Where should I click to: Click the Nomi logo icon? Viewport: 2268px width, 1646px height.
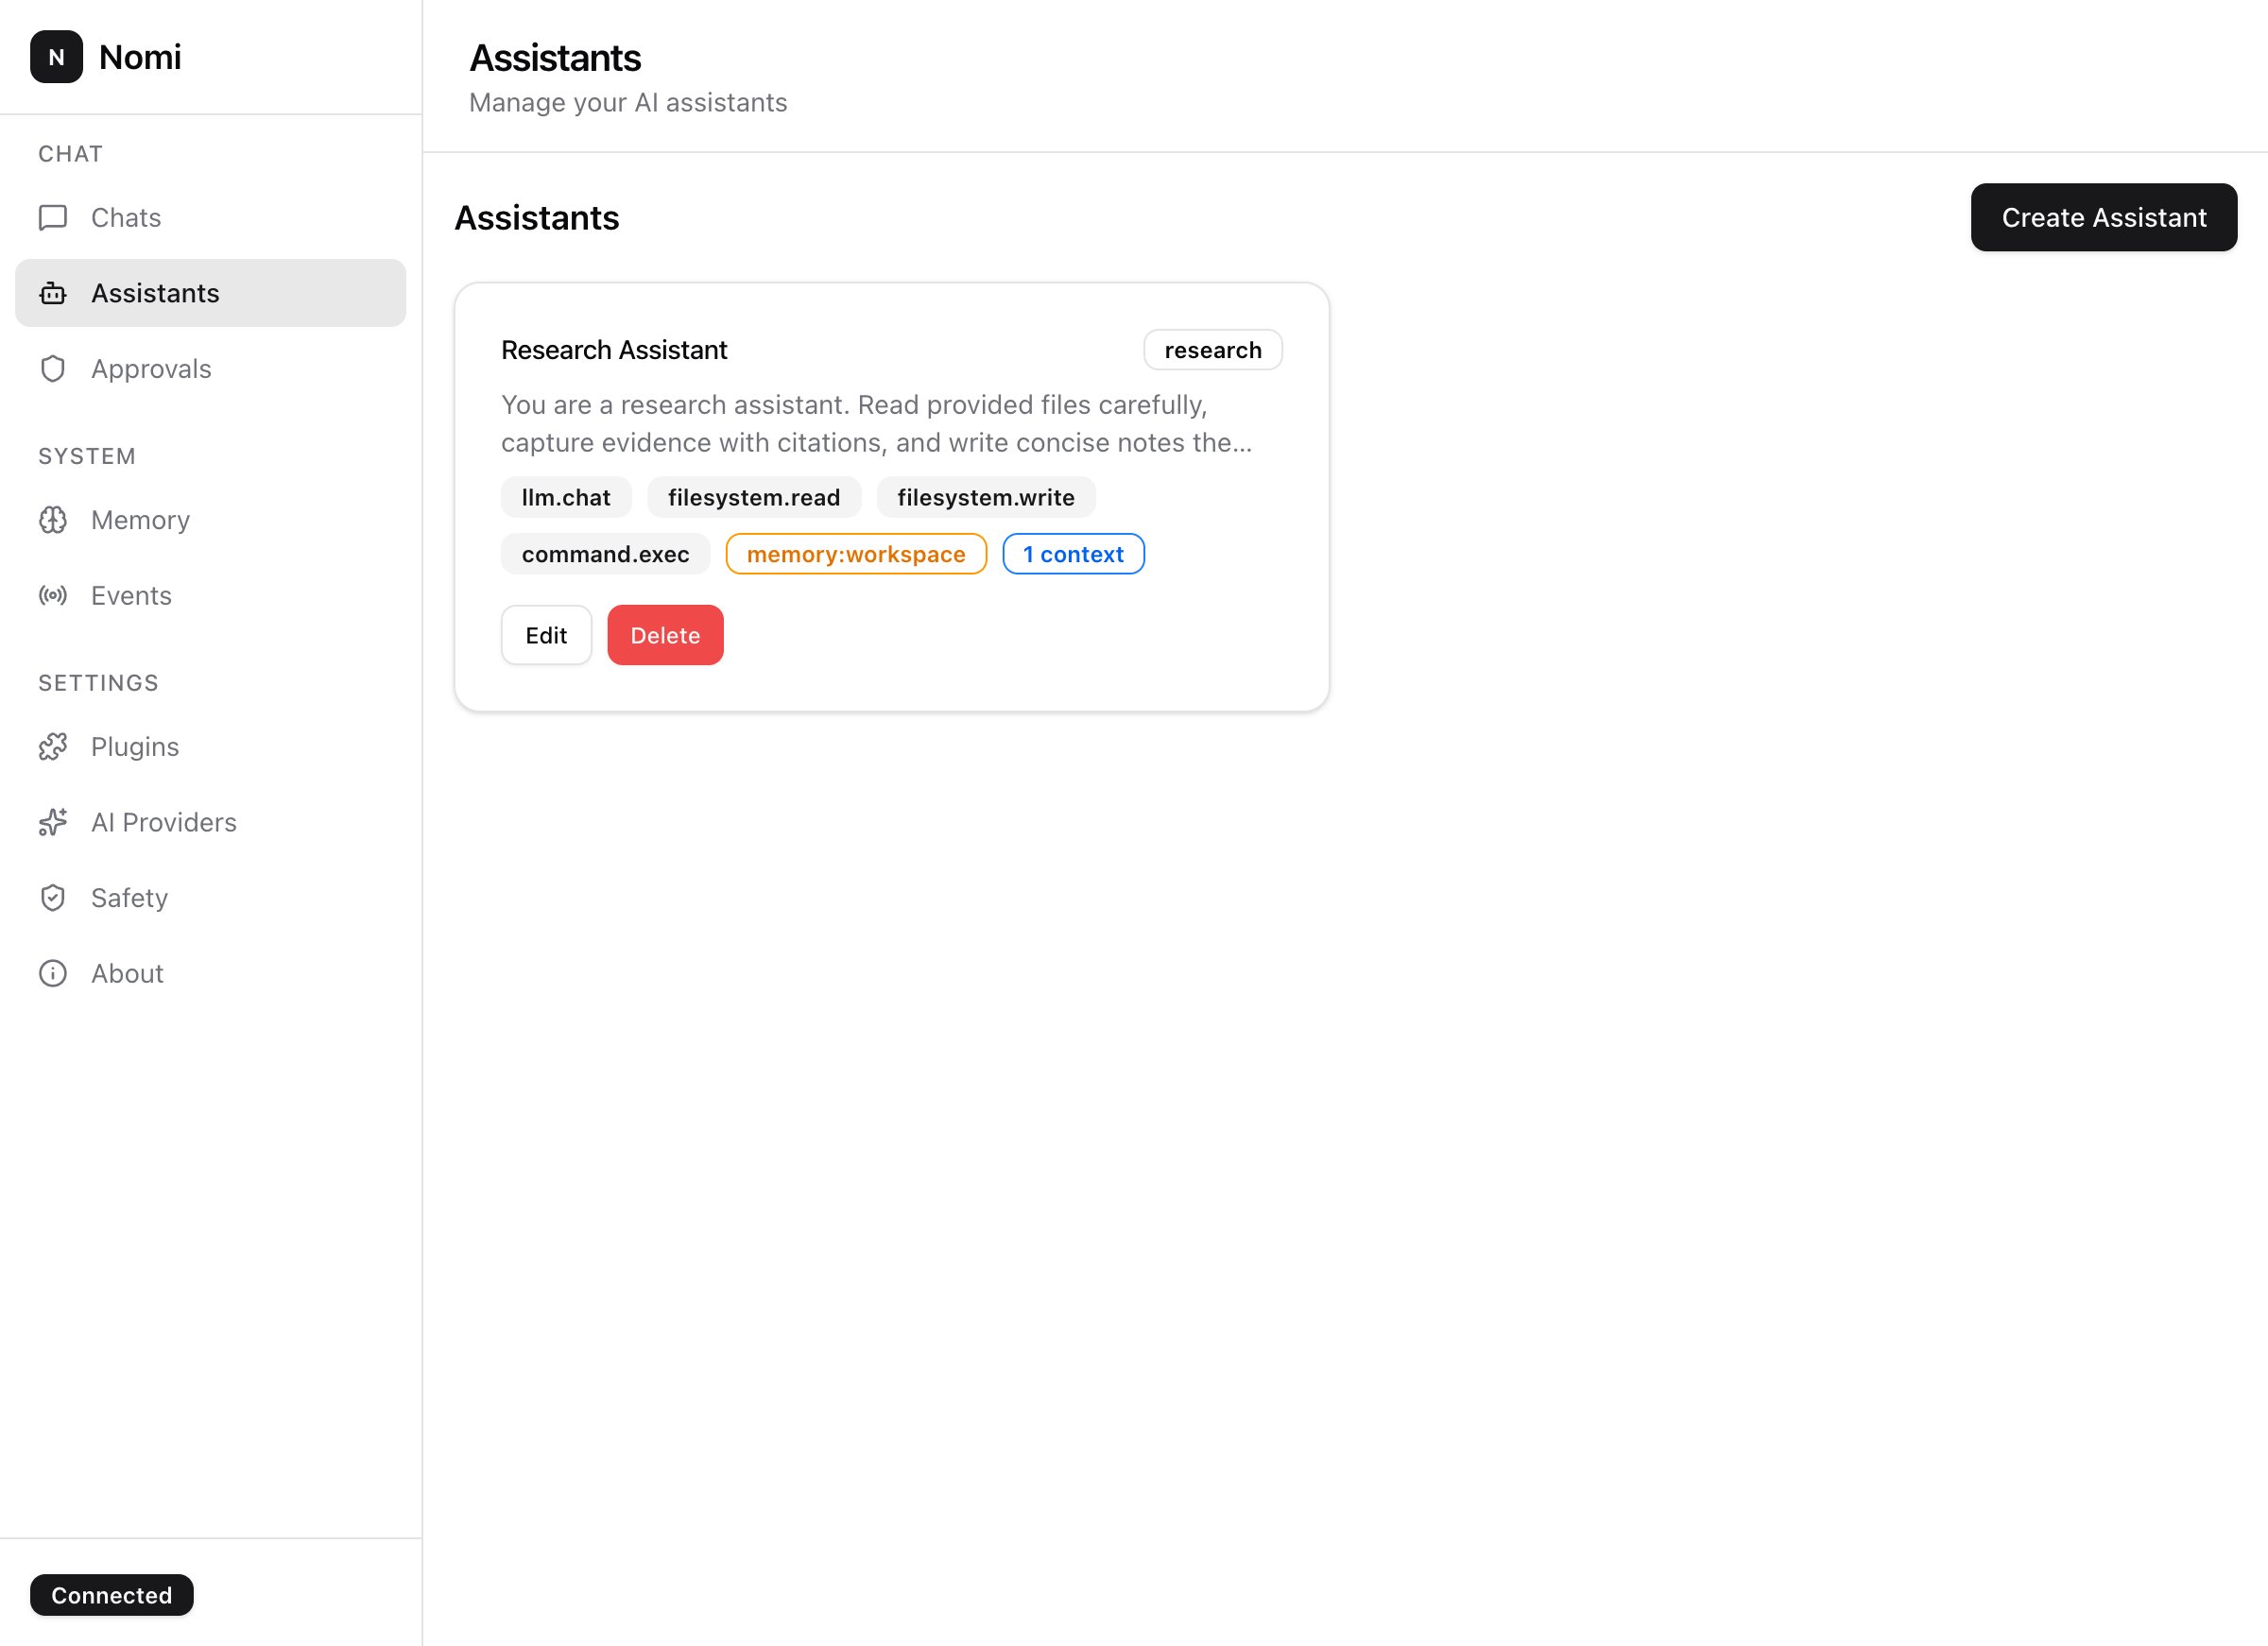coord(56,57)
